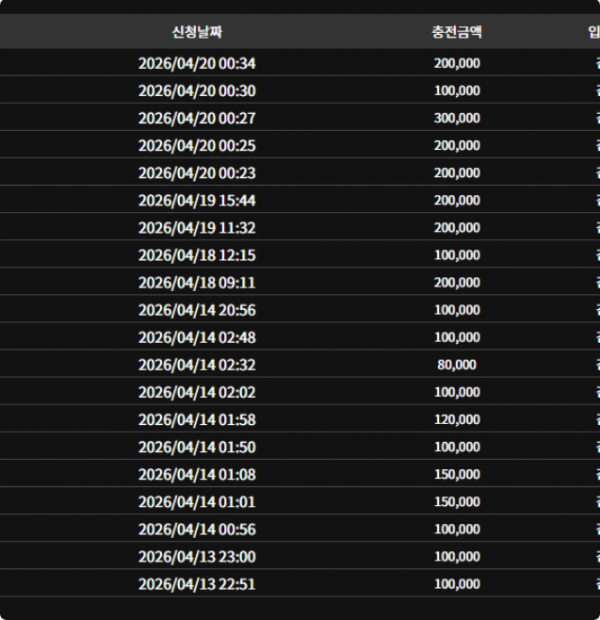This screenshot has width=600, height=620.
Task: Click the 100,000 amount at 02:02
Action: click(x=457, y=392)
